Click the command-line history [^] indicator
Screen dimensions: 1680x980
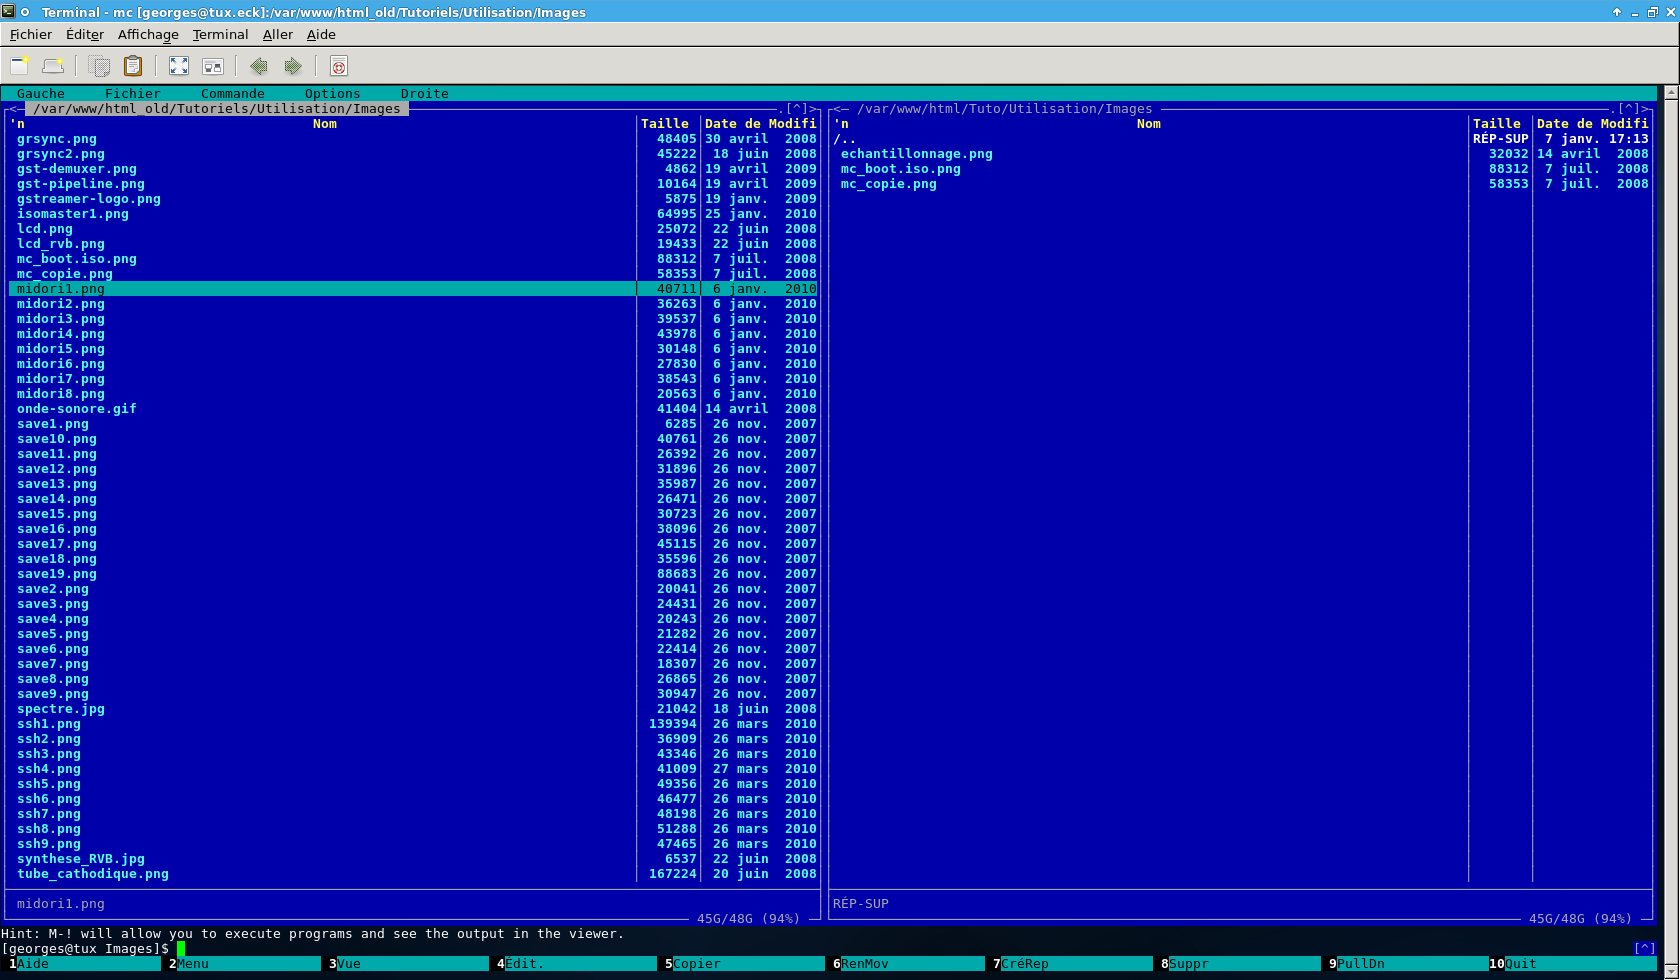pyautogui.click(x=1645, y=949)
